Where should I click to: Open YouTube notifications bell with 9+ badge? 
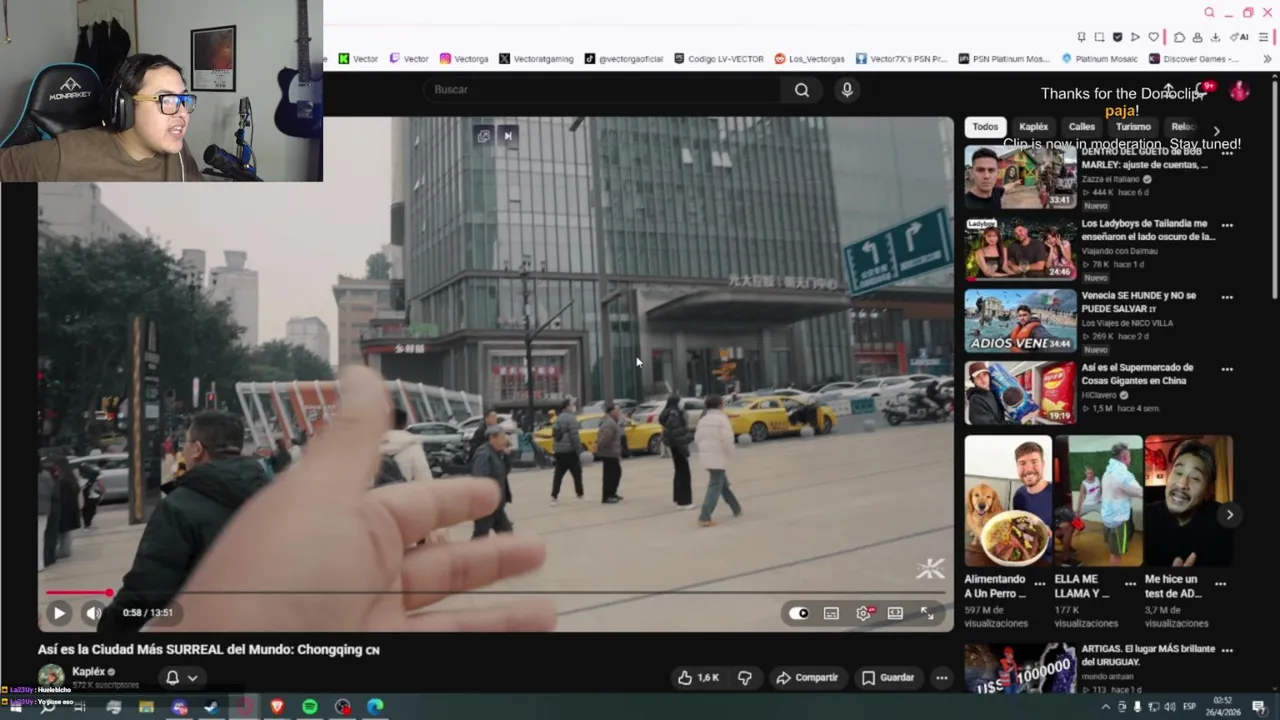pyautogui.click(x=1203, y=91)
